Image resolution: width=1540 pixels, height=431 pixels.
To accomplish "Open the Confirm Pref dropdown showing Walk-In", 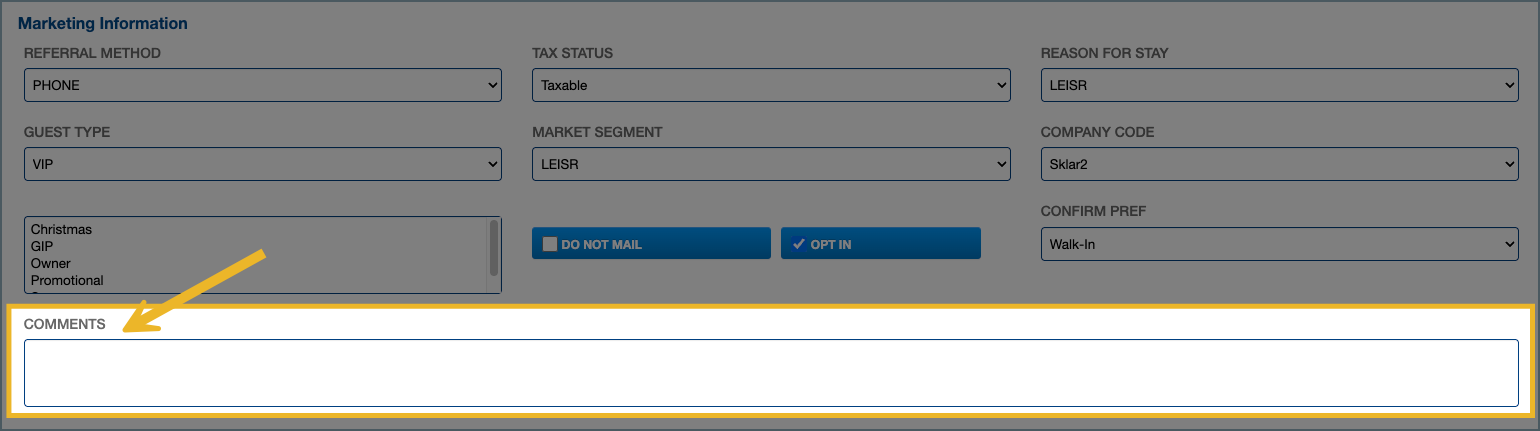I will pos(1279,243).
